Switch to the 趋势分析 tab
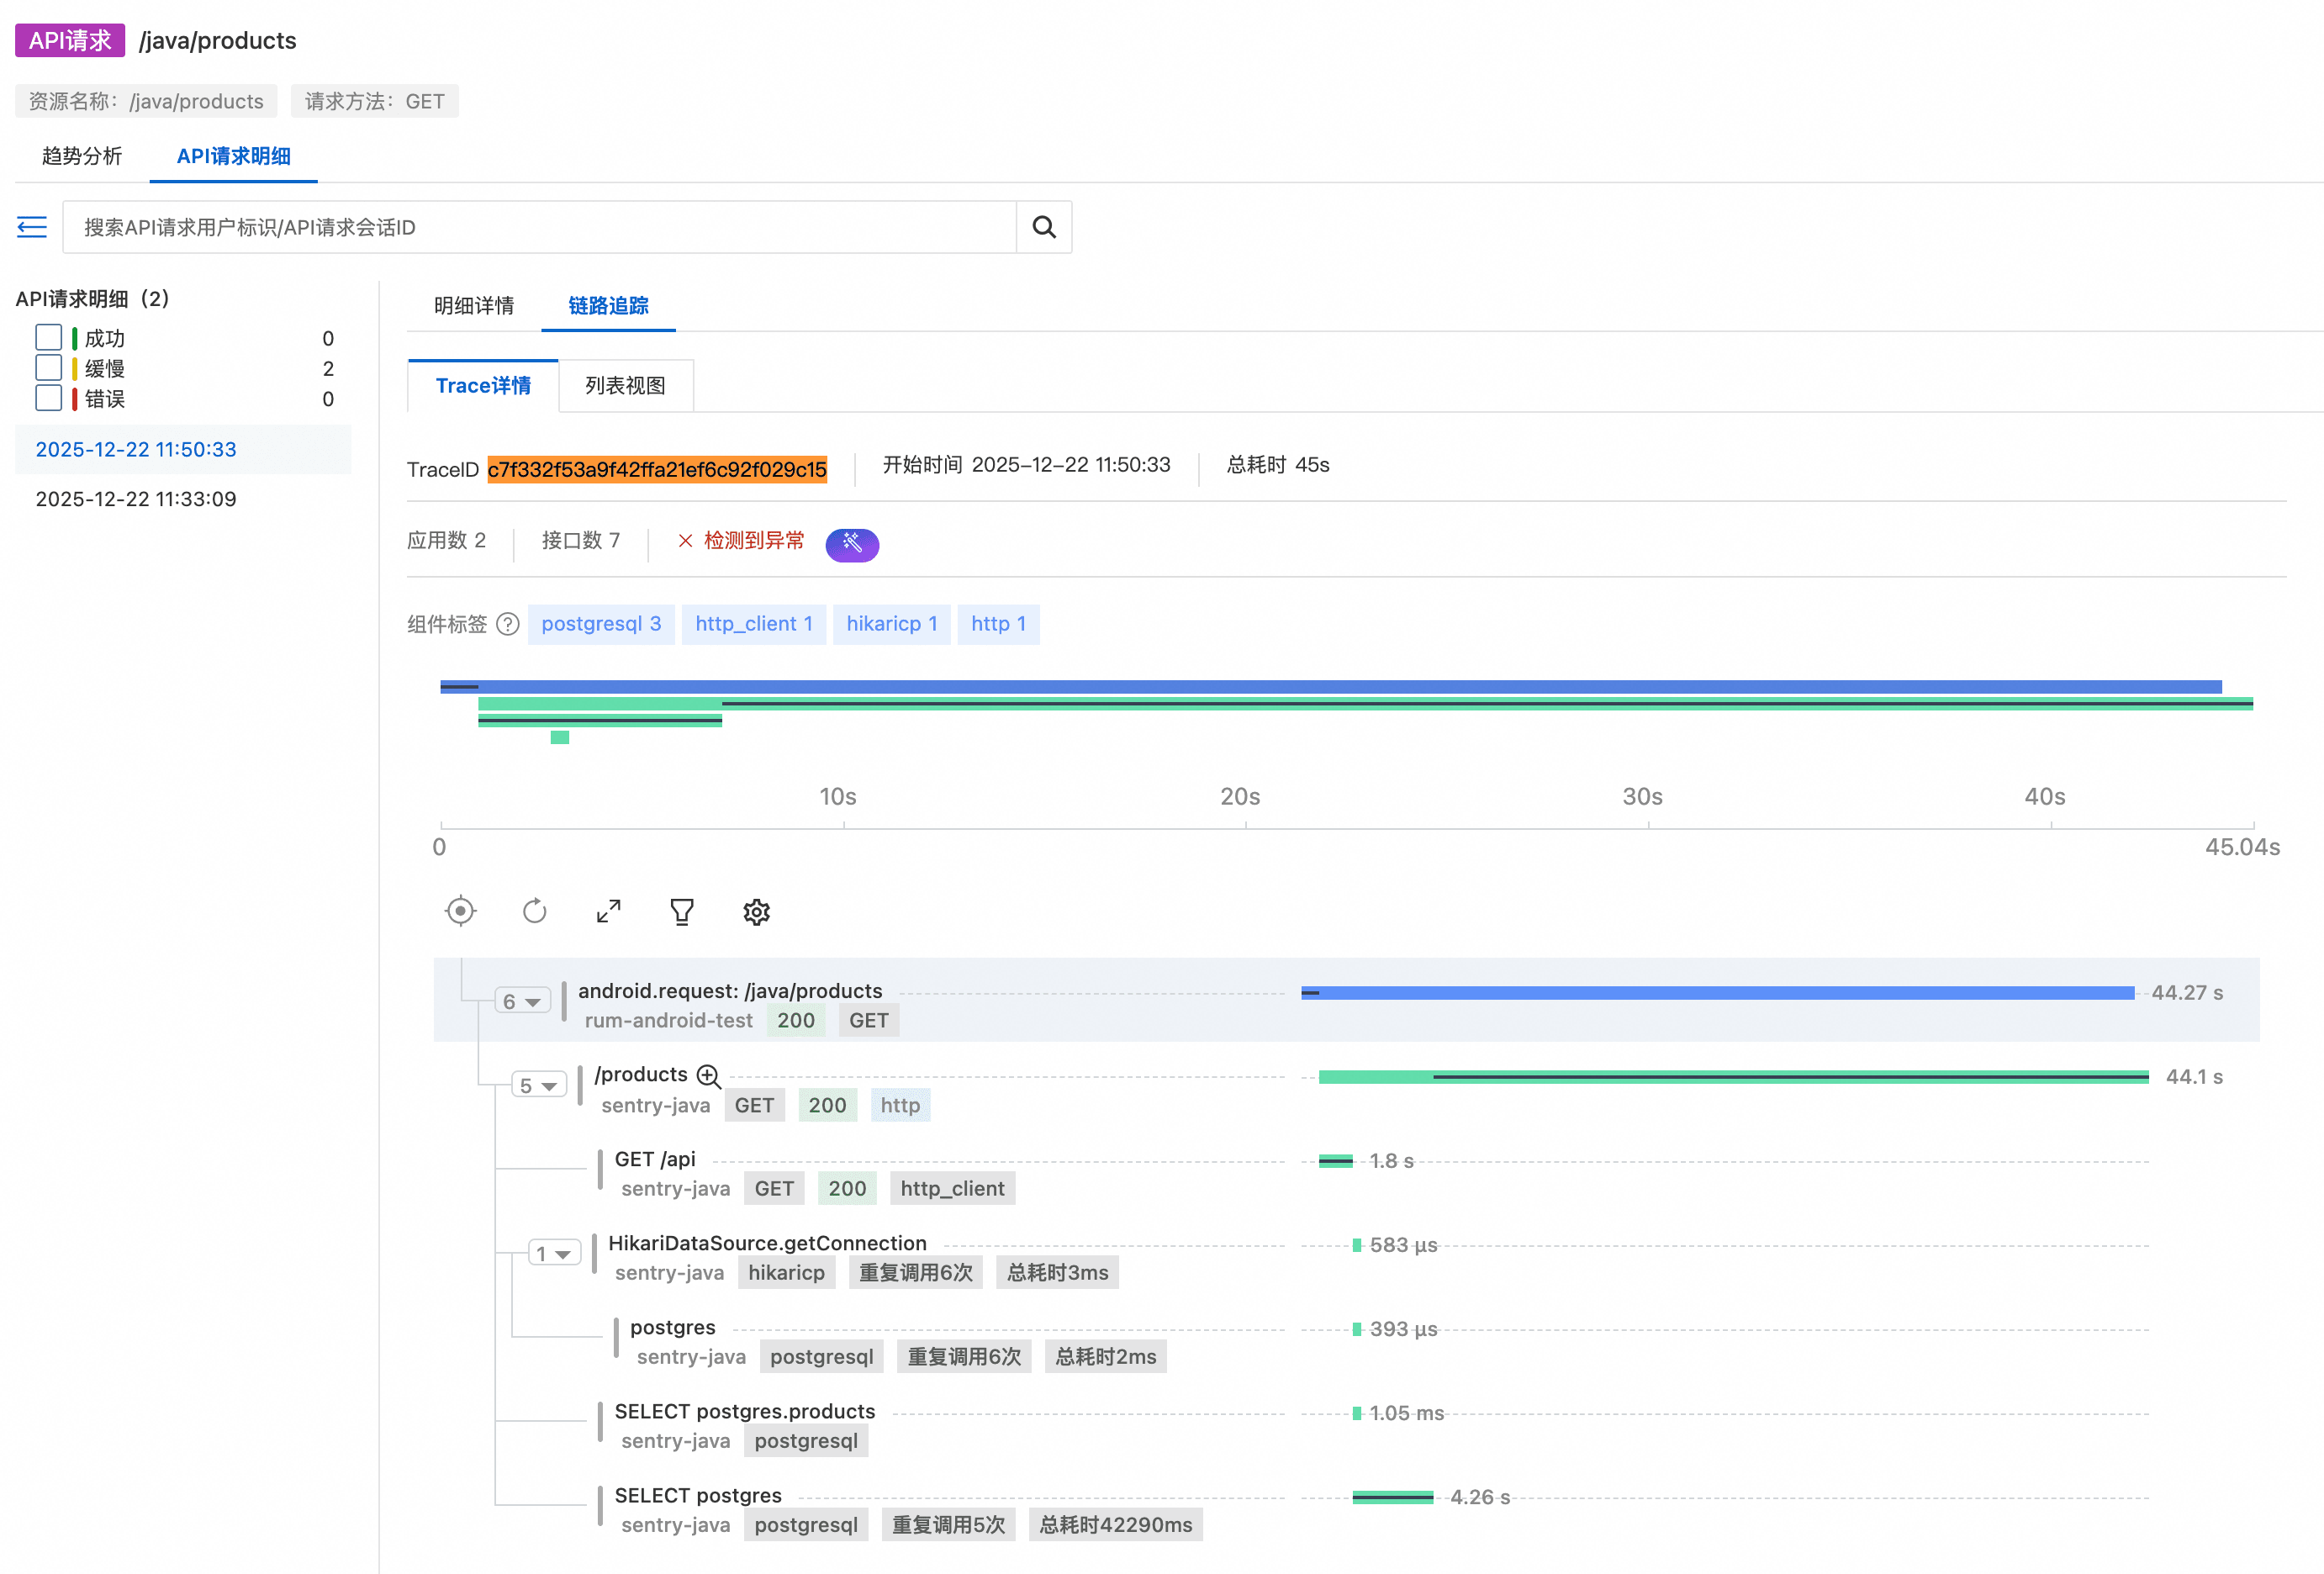Screen dimensions: 2324x1574 (82, 156)
